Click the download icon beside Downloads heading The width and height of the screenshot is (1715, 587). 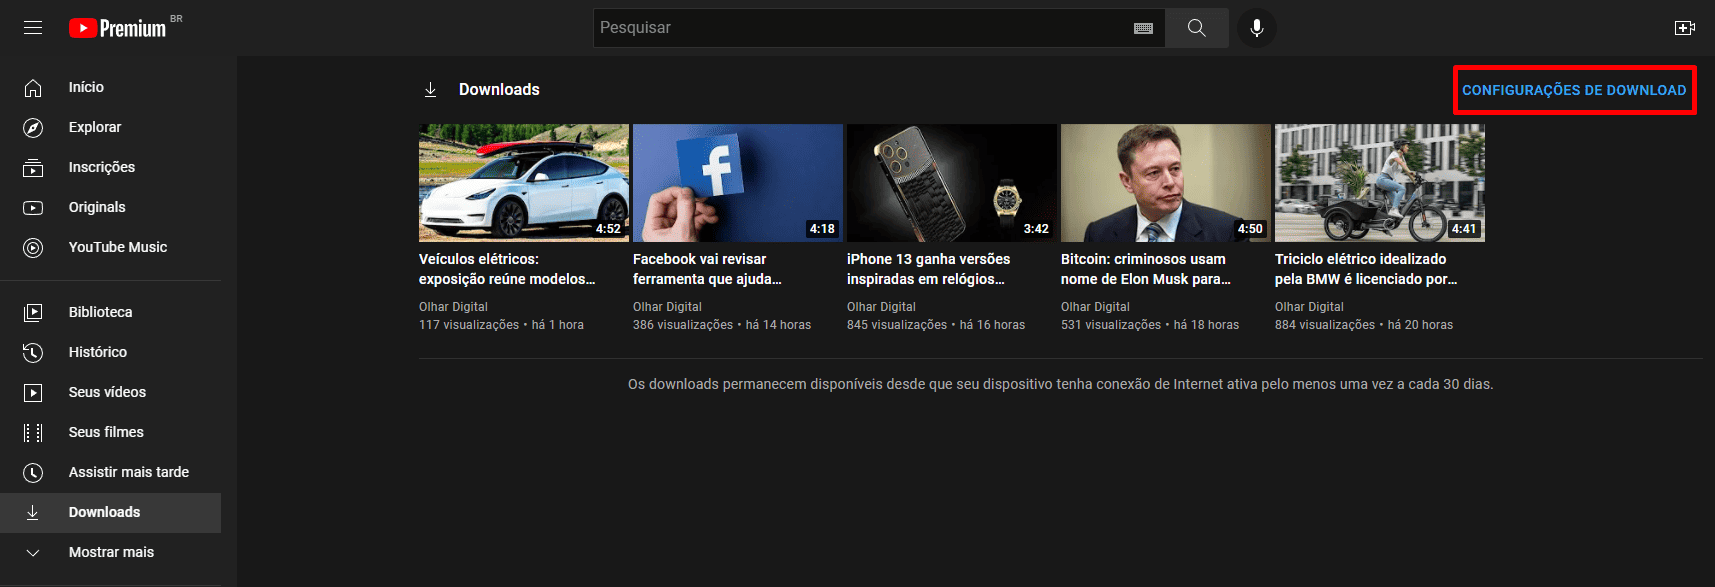click(x=430, y=90)
